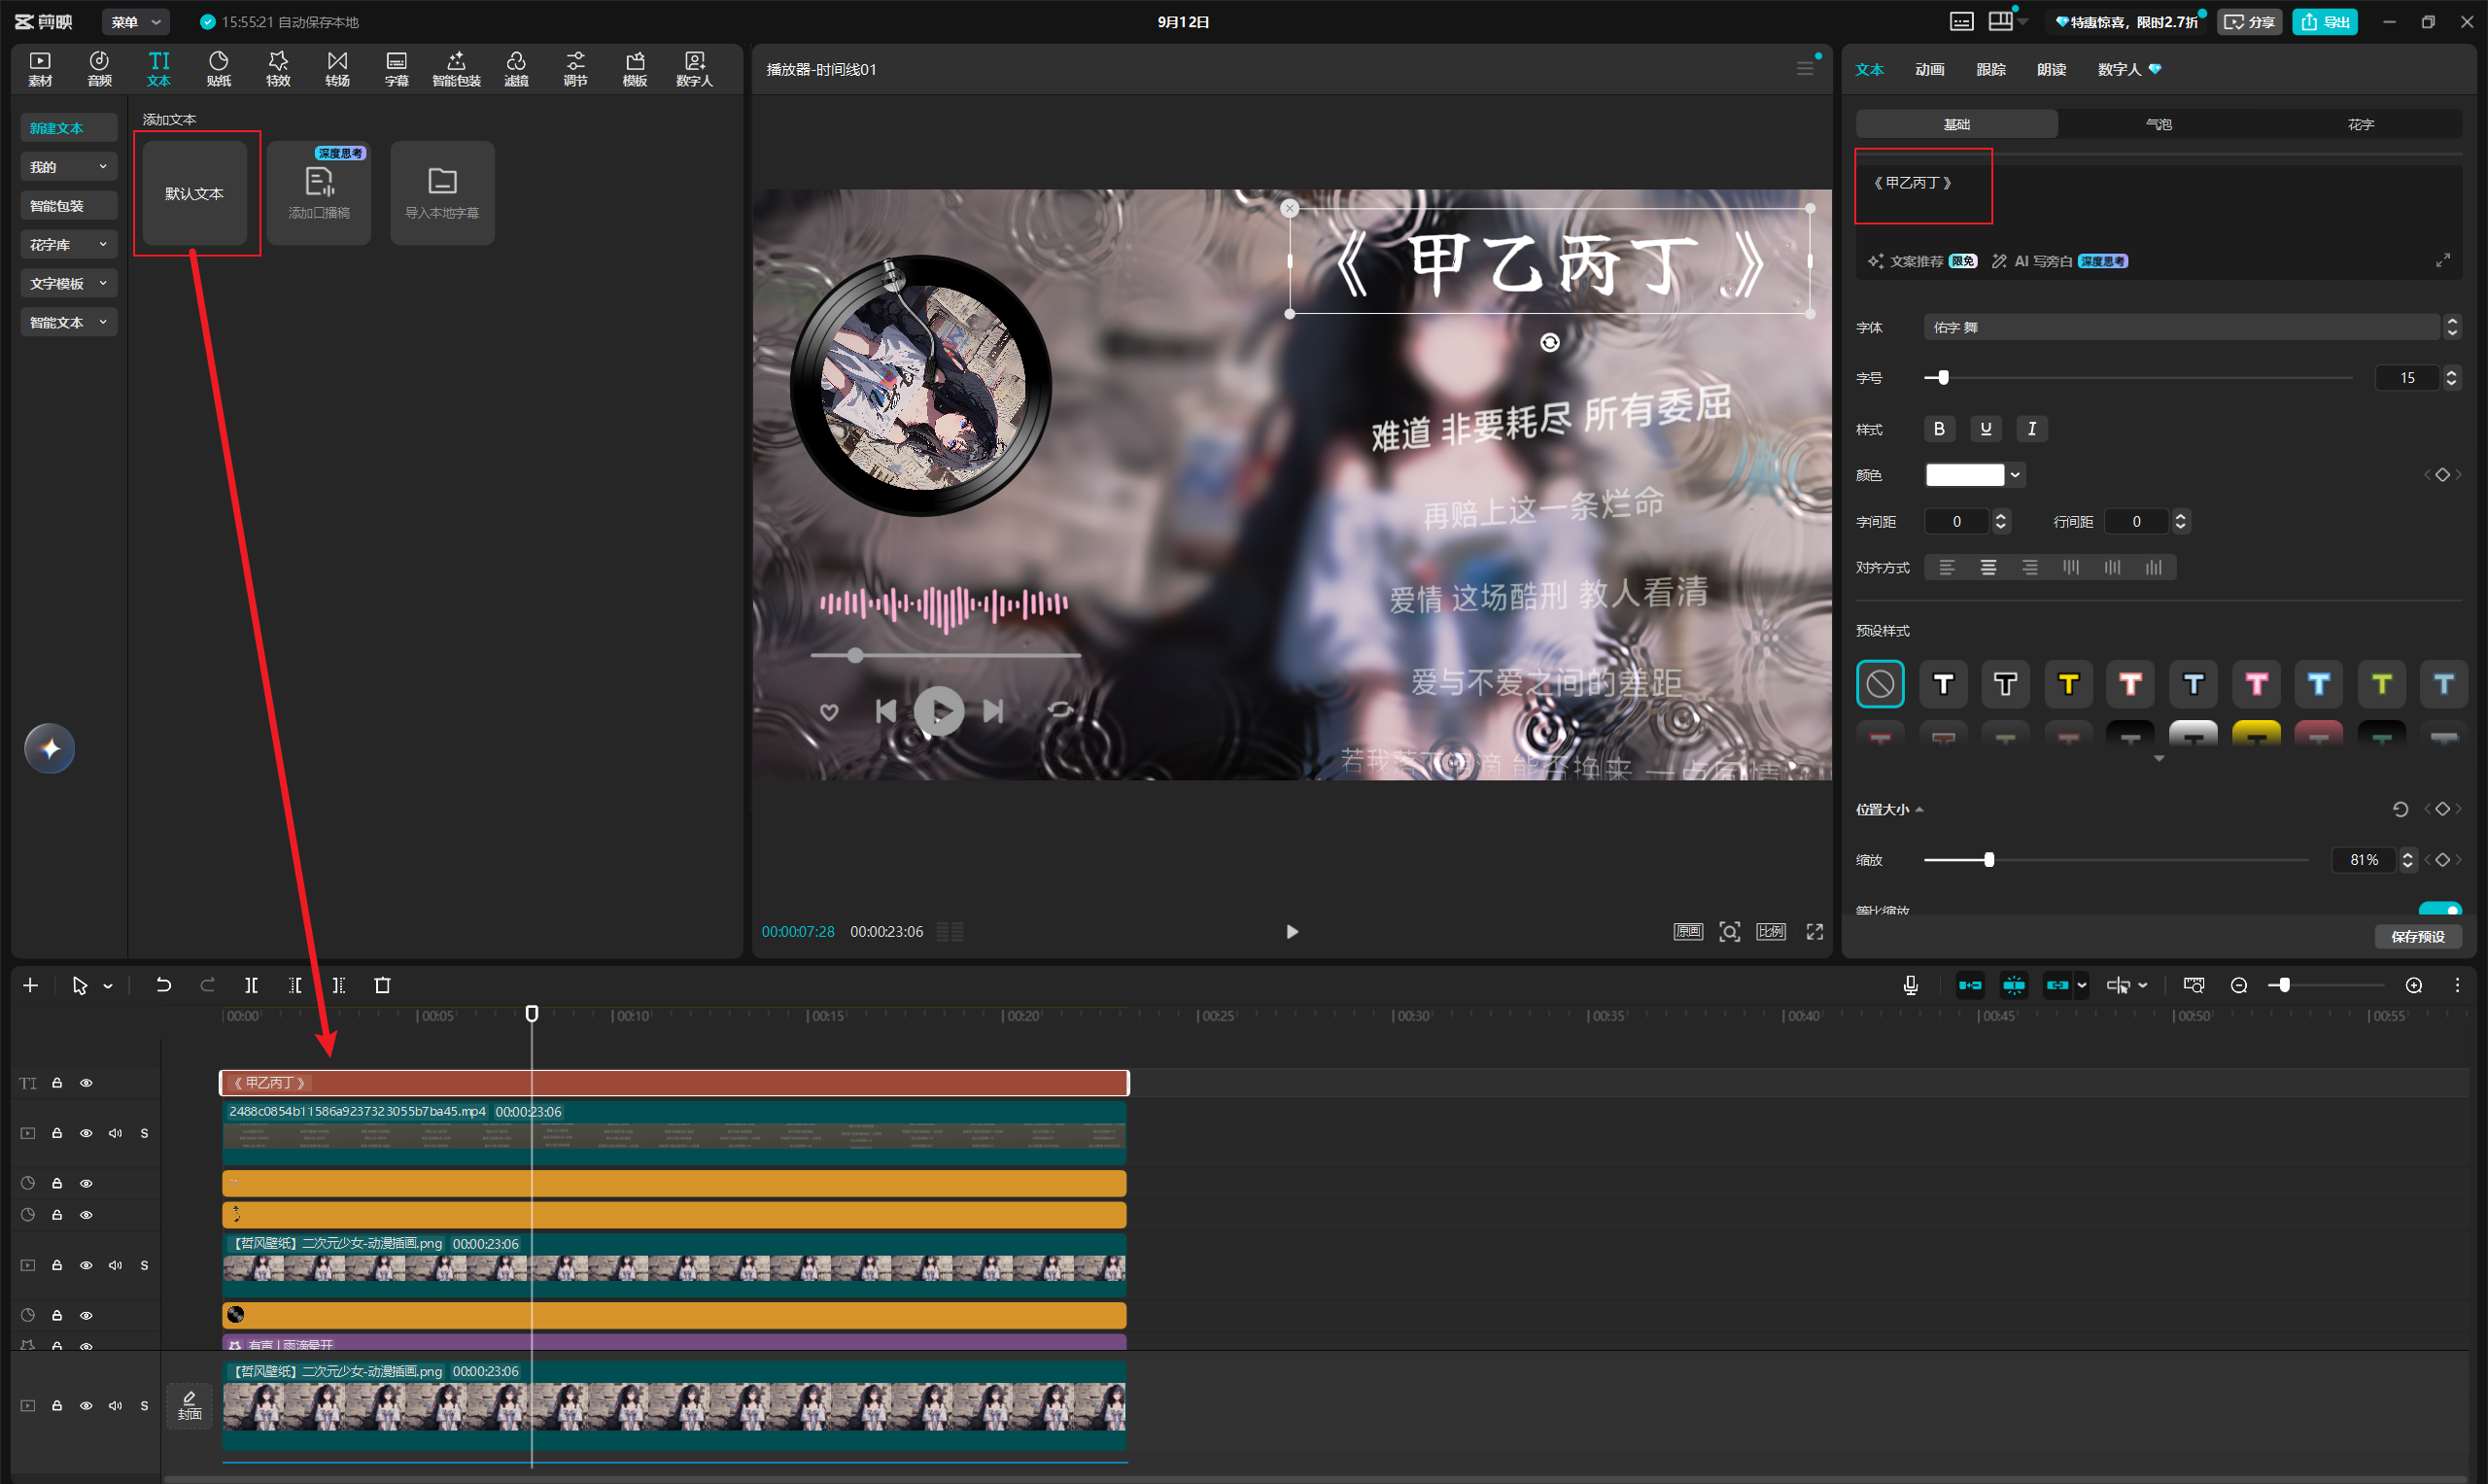Open the 转场 transitions panel

coord(337,69)
